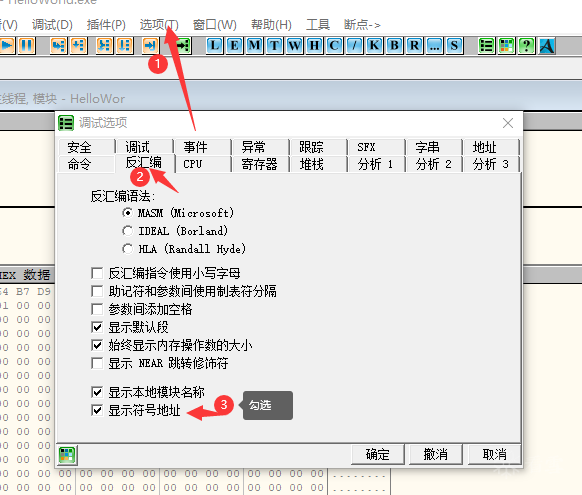Switch to the 寄存器 tab
The image size is (582, 495).
pyautogui.click(x=261, y=164)
